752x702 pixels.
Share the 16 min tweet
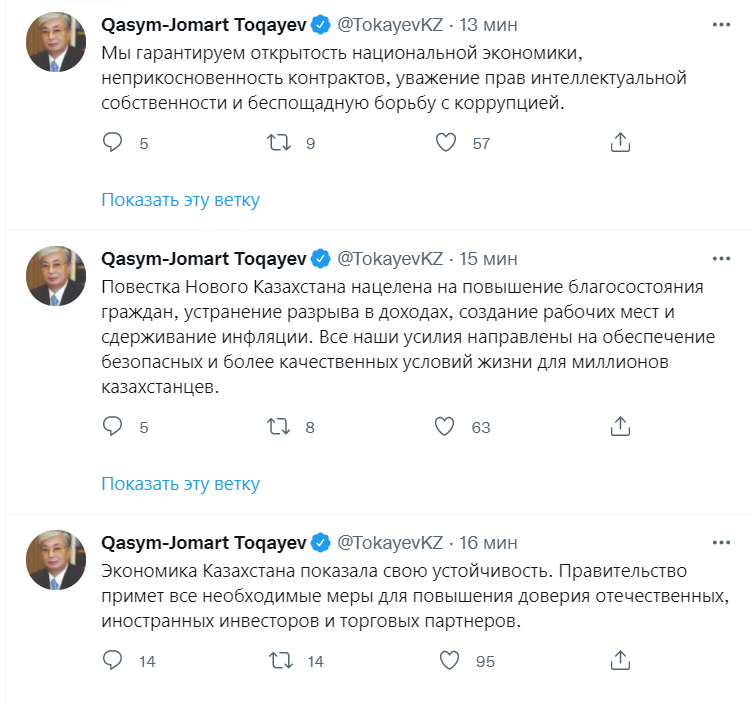coord(620,660)
